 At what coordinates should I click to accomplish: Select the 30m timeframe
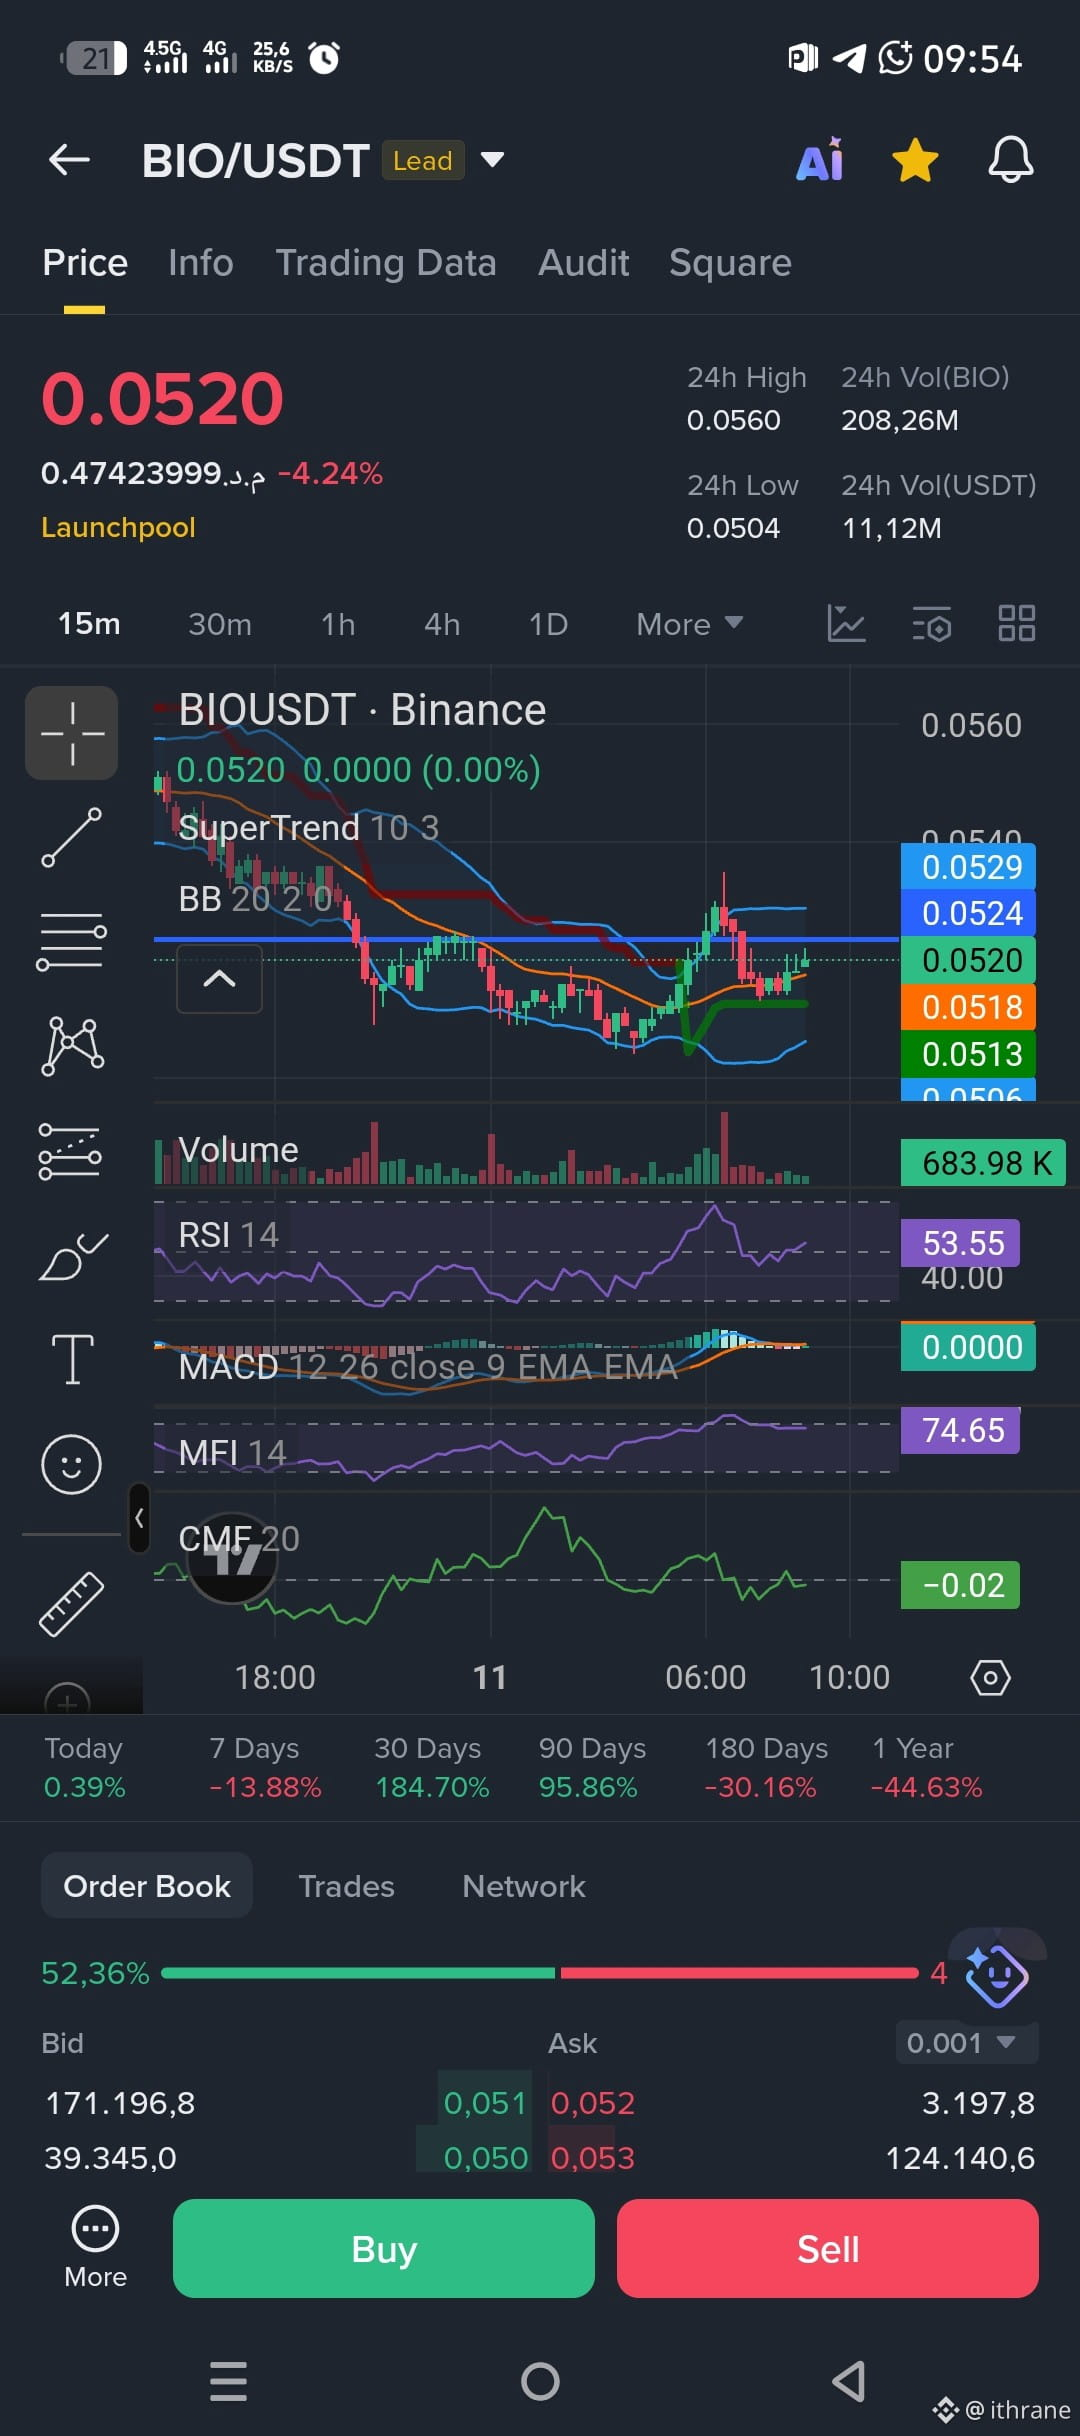point(220,624)
